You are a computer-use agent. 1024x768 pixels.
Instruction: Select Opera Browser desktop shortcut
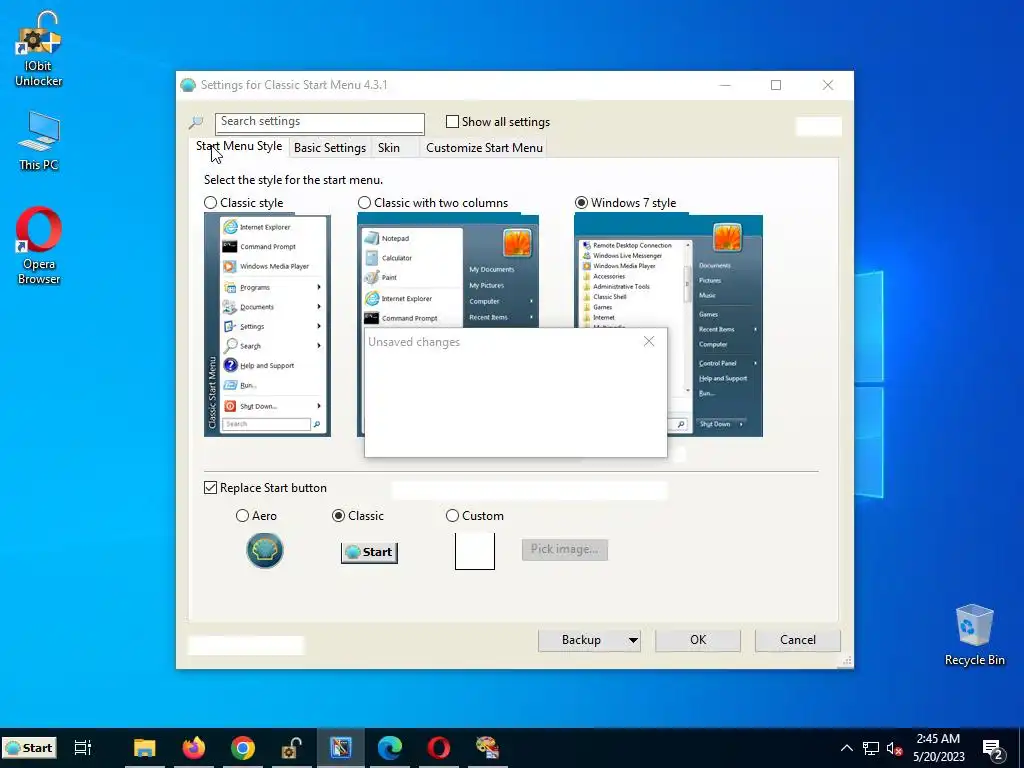coord(39,246)
